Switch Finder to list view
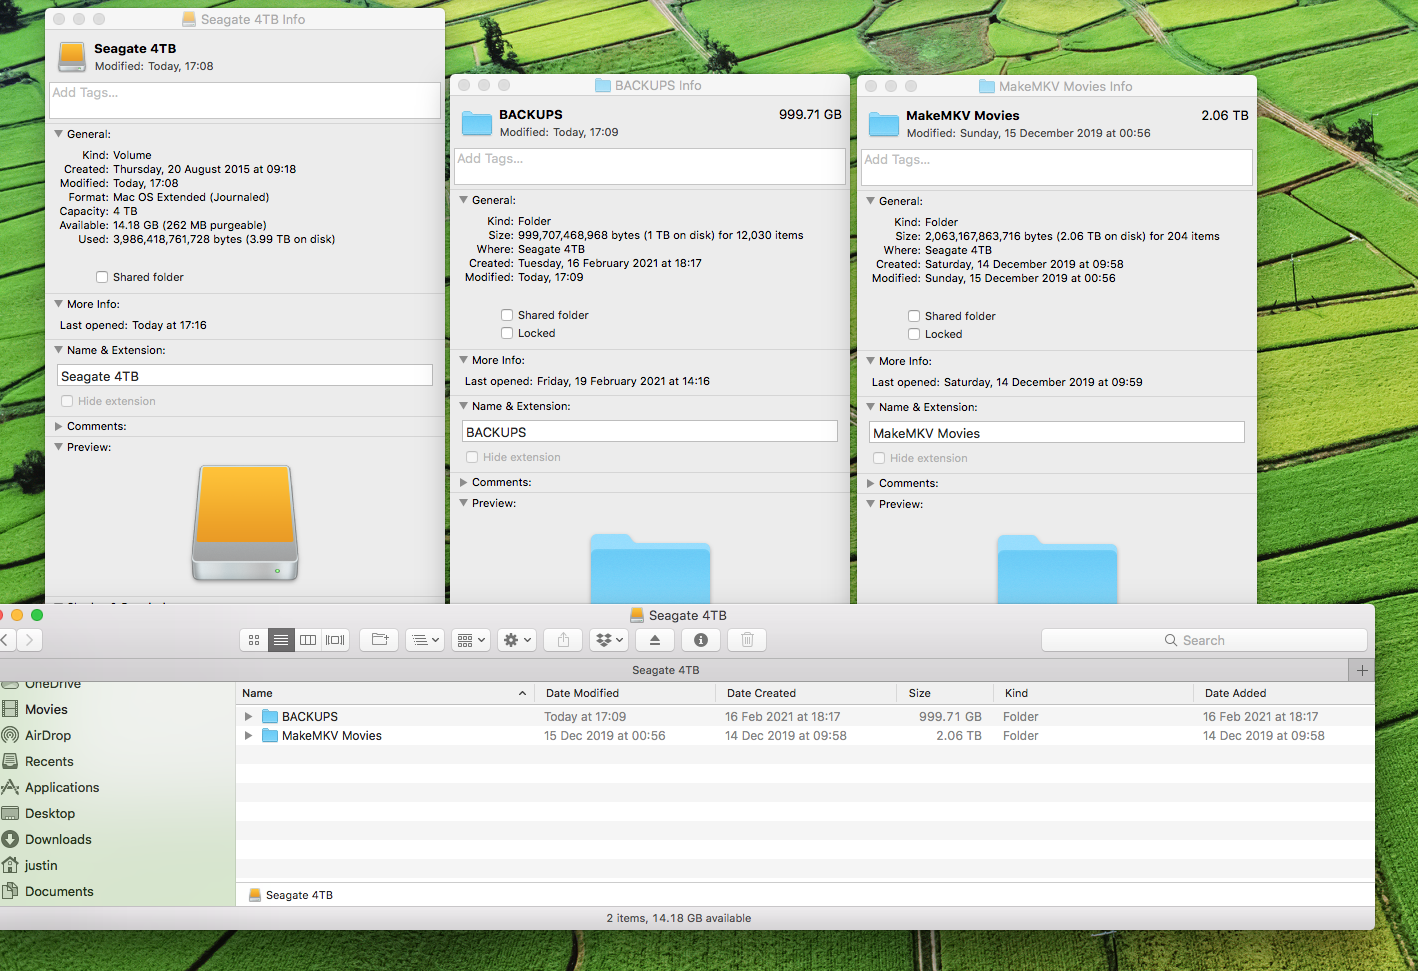The width and height of the screenshot is (1418, 971). [x=281, y=640]
